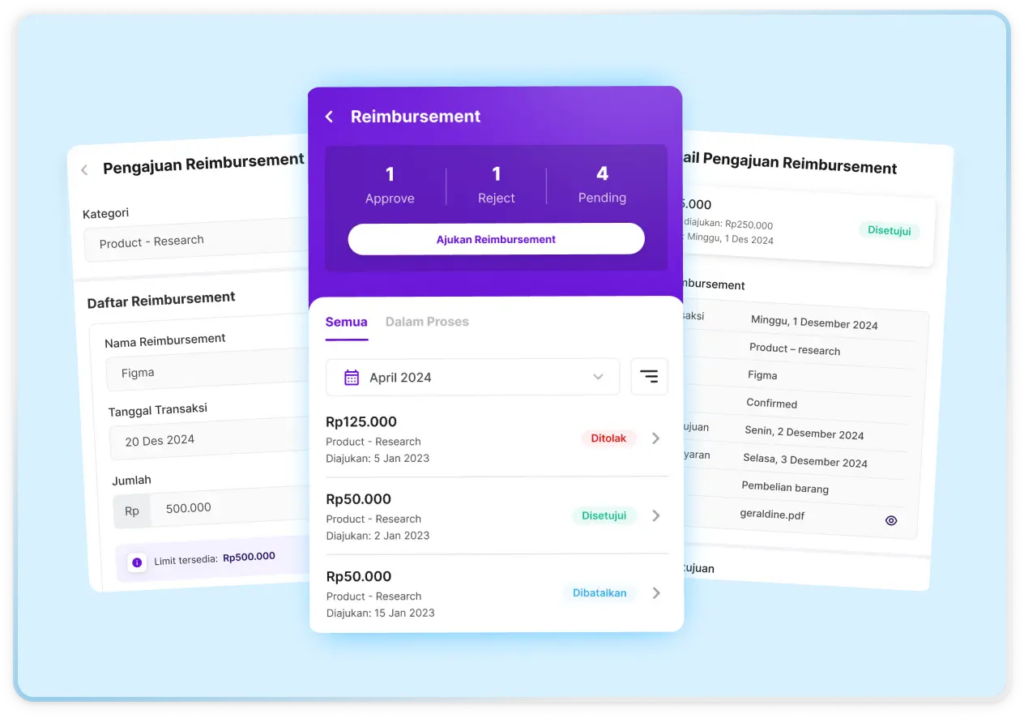Open the Ditolak Rp125.000 entry chevron
Image resolution: width=1024 pixels, height=718 pixels.
click(656, 438)
